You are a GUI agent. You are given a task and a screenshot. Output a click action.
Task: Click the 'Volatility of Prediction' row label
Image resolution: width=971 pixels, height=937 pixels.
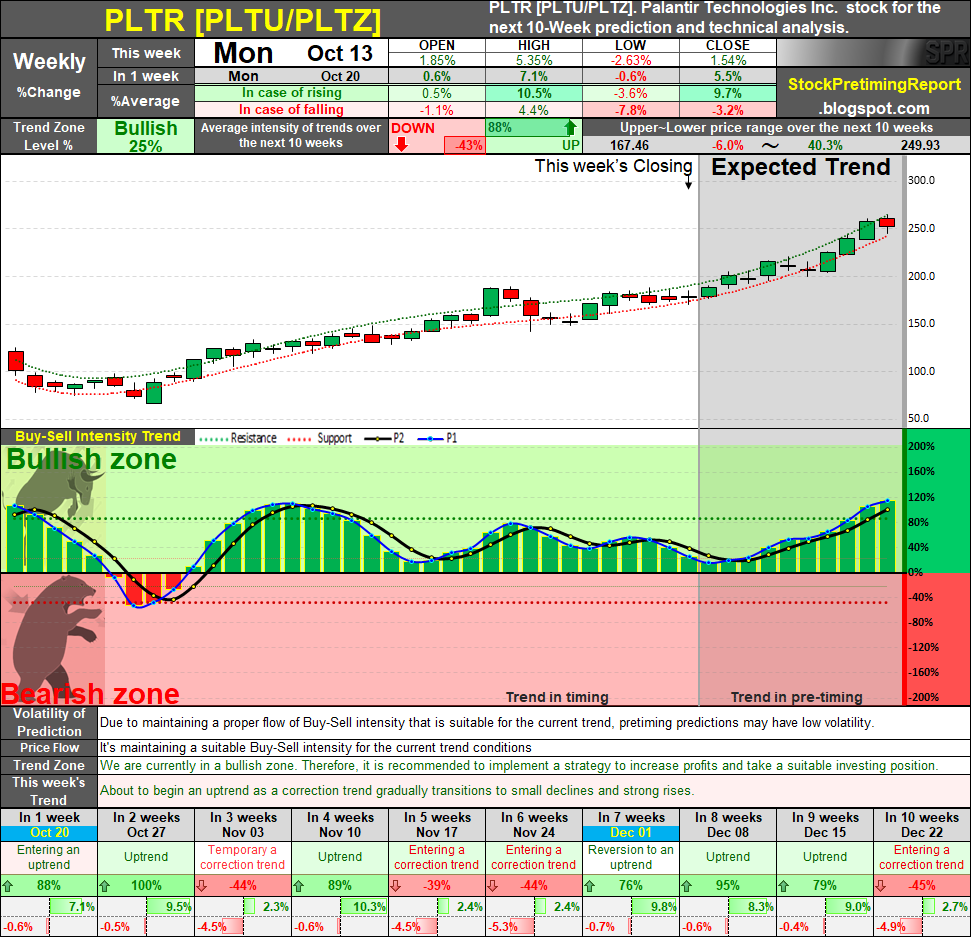[x=49, y=722]
